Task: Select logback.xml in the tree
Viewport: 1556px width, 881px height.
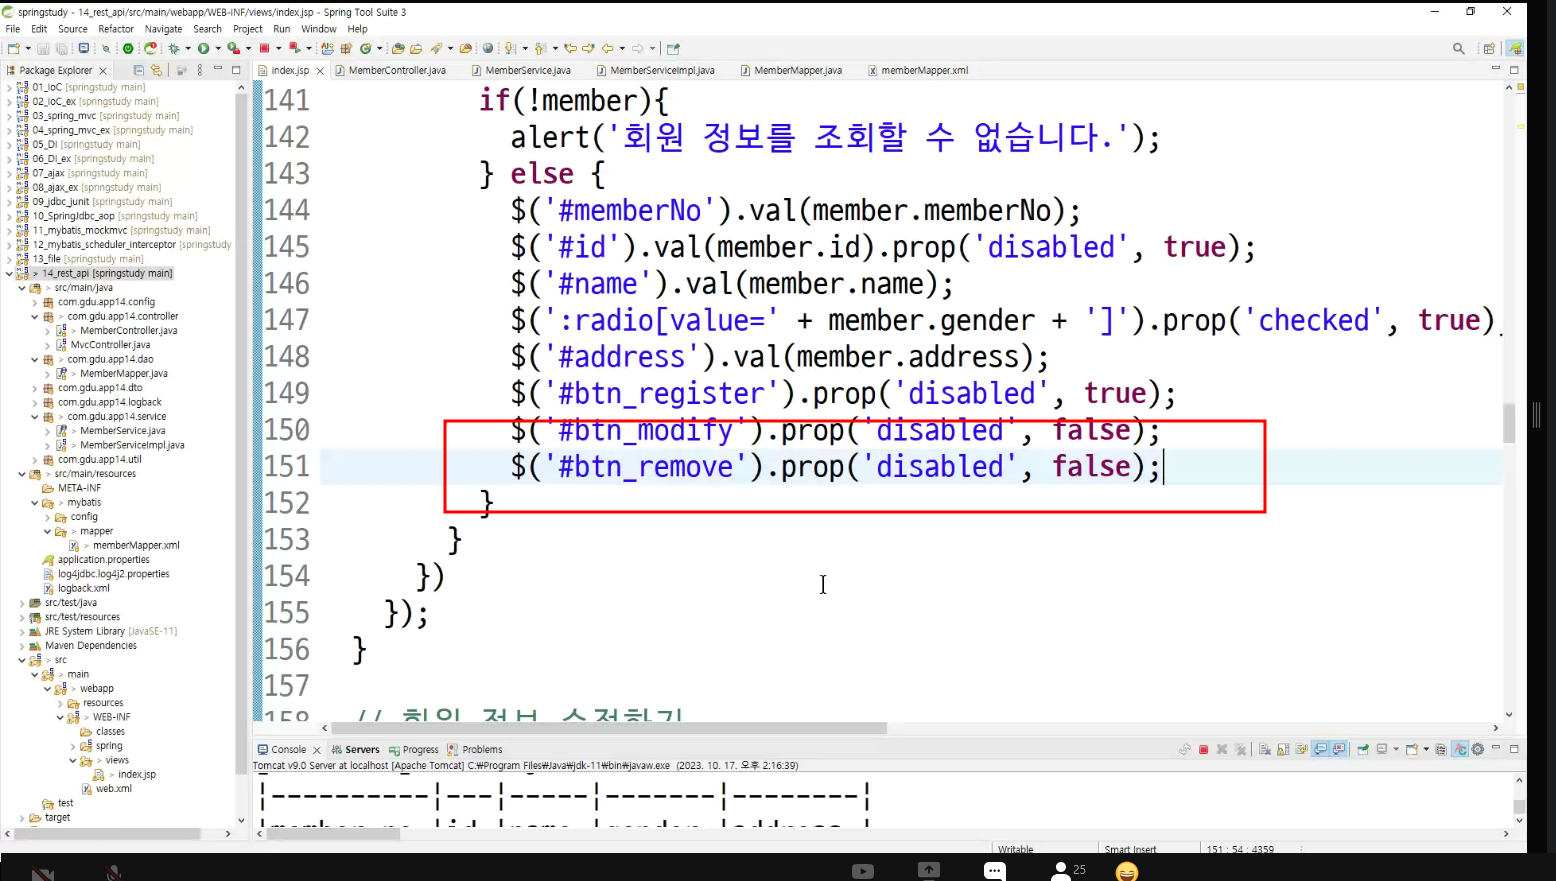Action: pyautogui.click(x=84, y=588)
